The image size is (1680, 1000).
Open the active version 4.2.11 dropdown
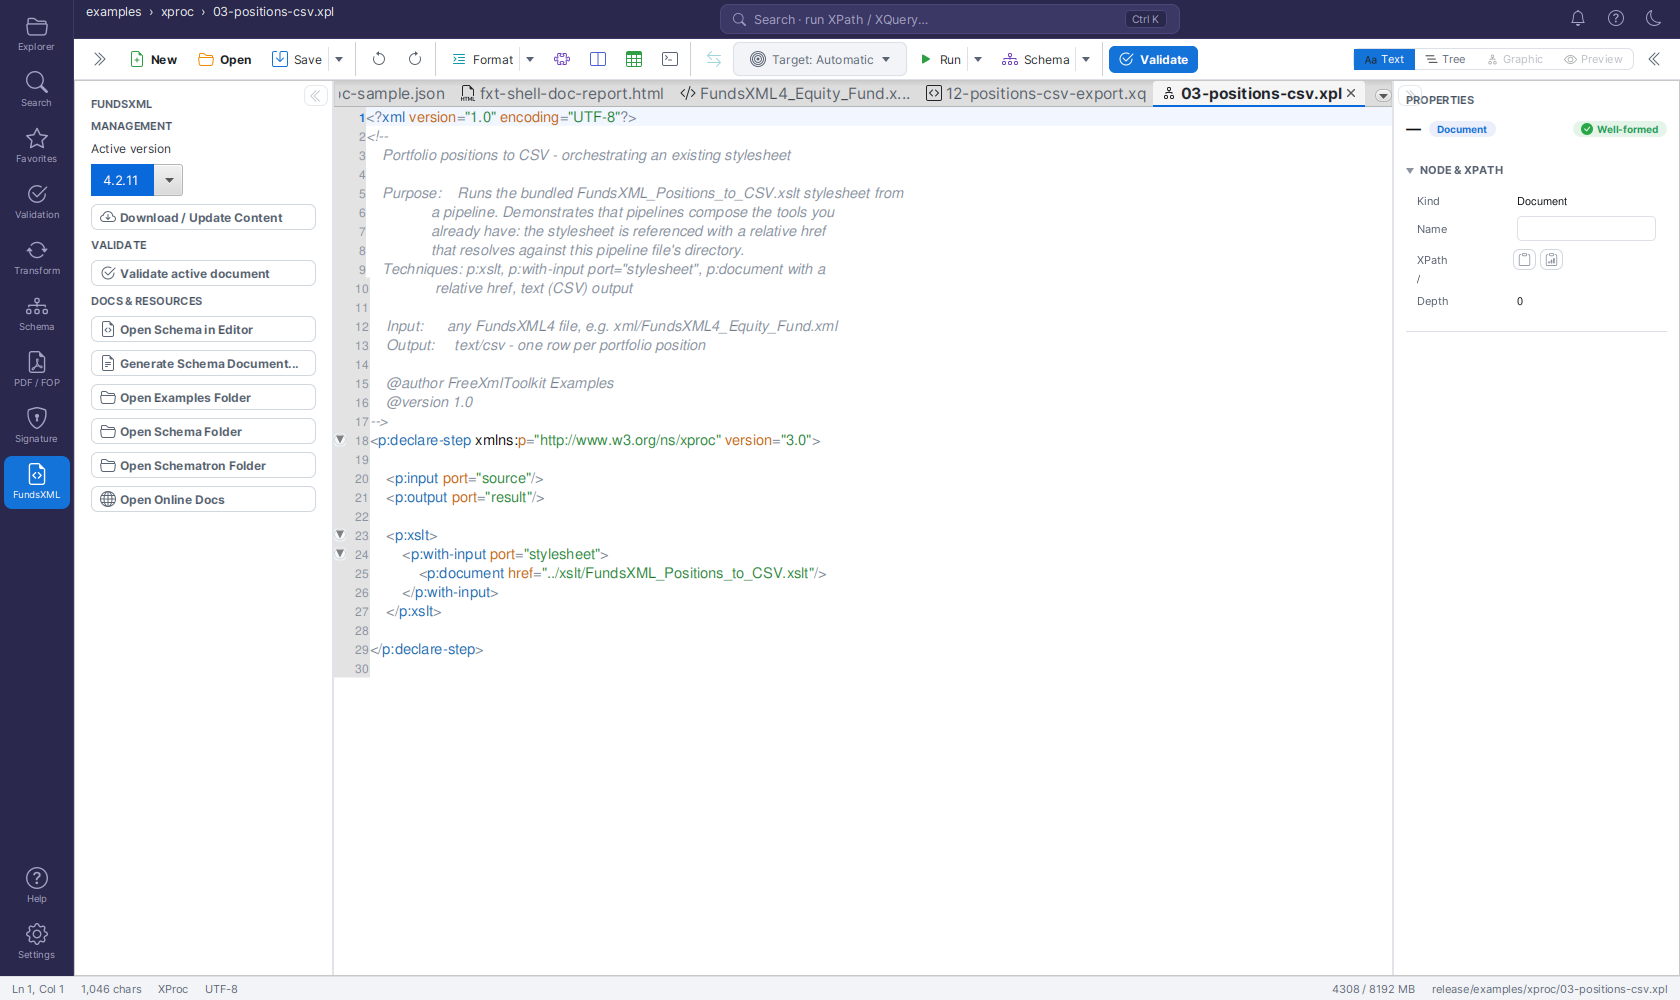[169, 180]
